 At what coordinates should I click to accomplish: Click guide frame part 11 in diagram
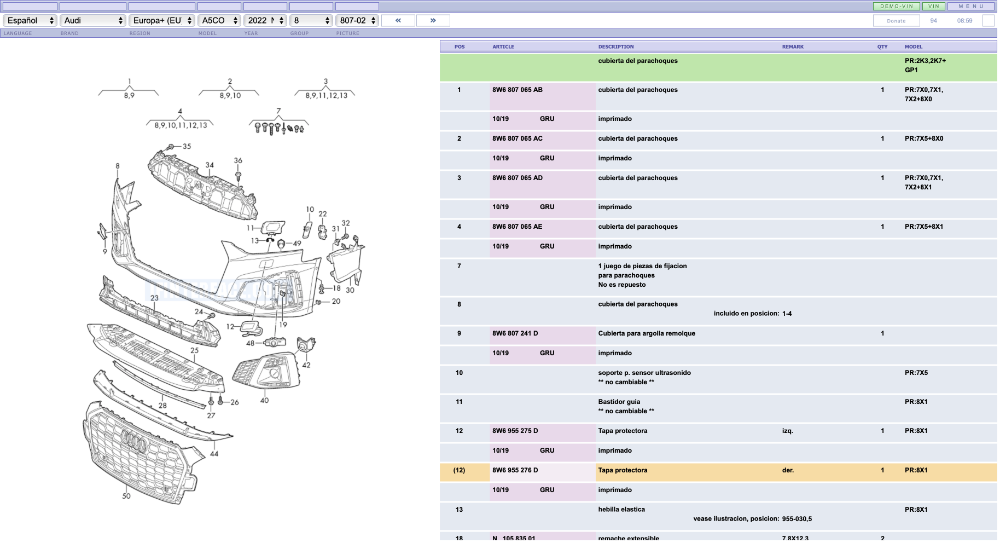(271, 227)
